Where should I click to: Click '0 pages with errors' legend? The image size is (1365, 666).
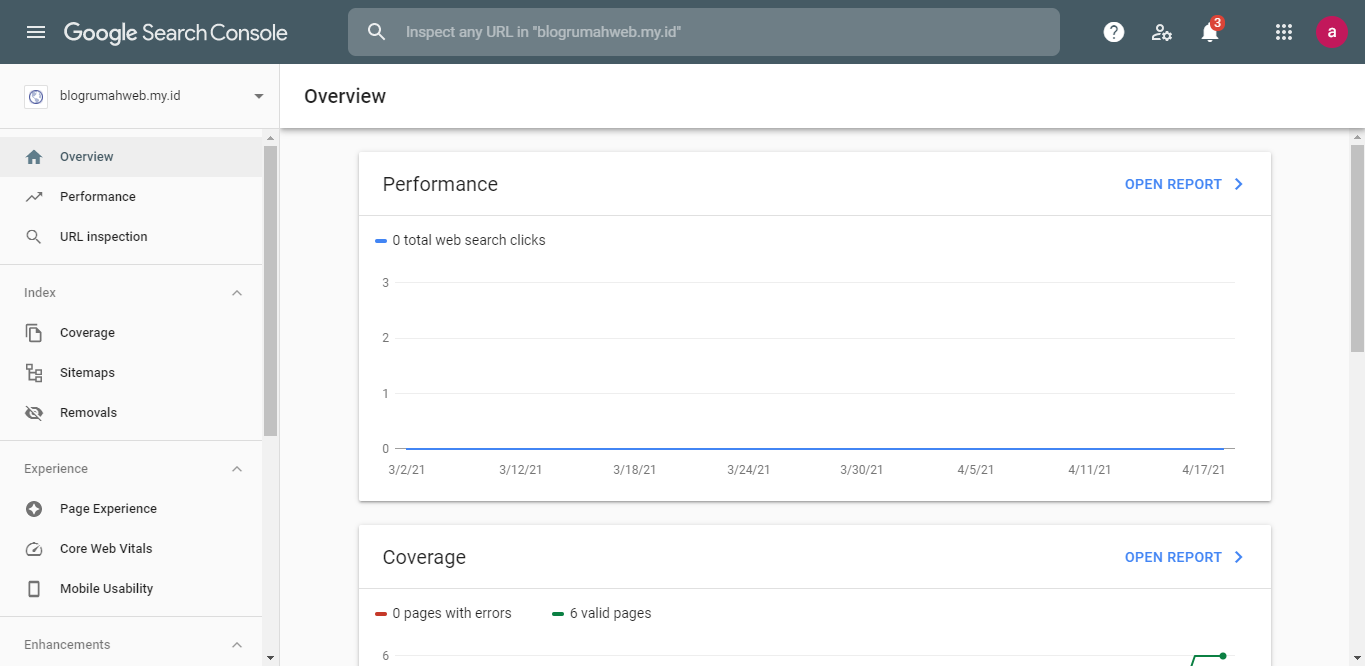[443, 613]
